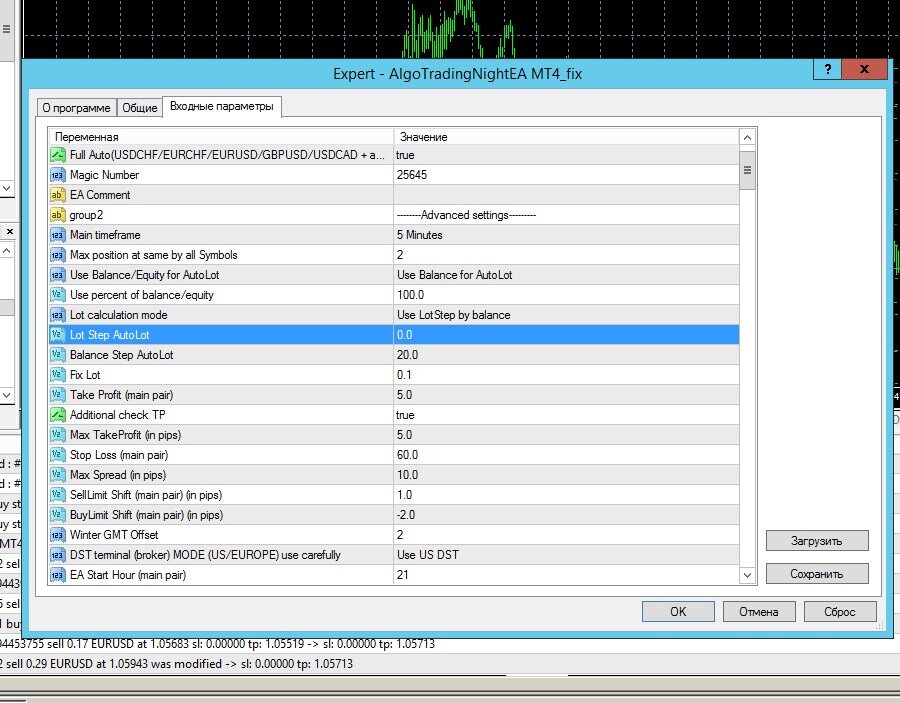Click icon beside Use Balance/Equity for AutoLot

[x=57, y=275]
